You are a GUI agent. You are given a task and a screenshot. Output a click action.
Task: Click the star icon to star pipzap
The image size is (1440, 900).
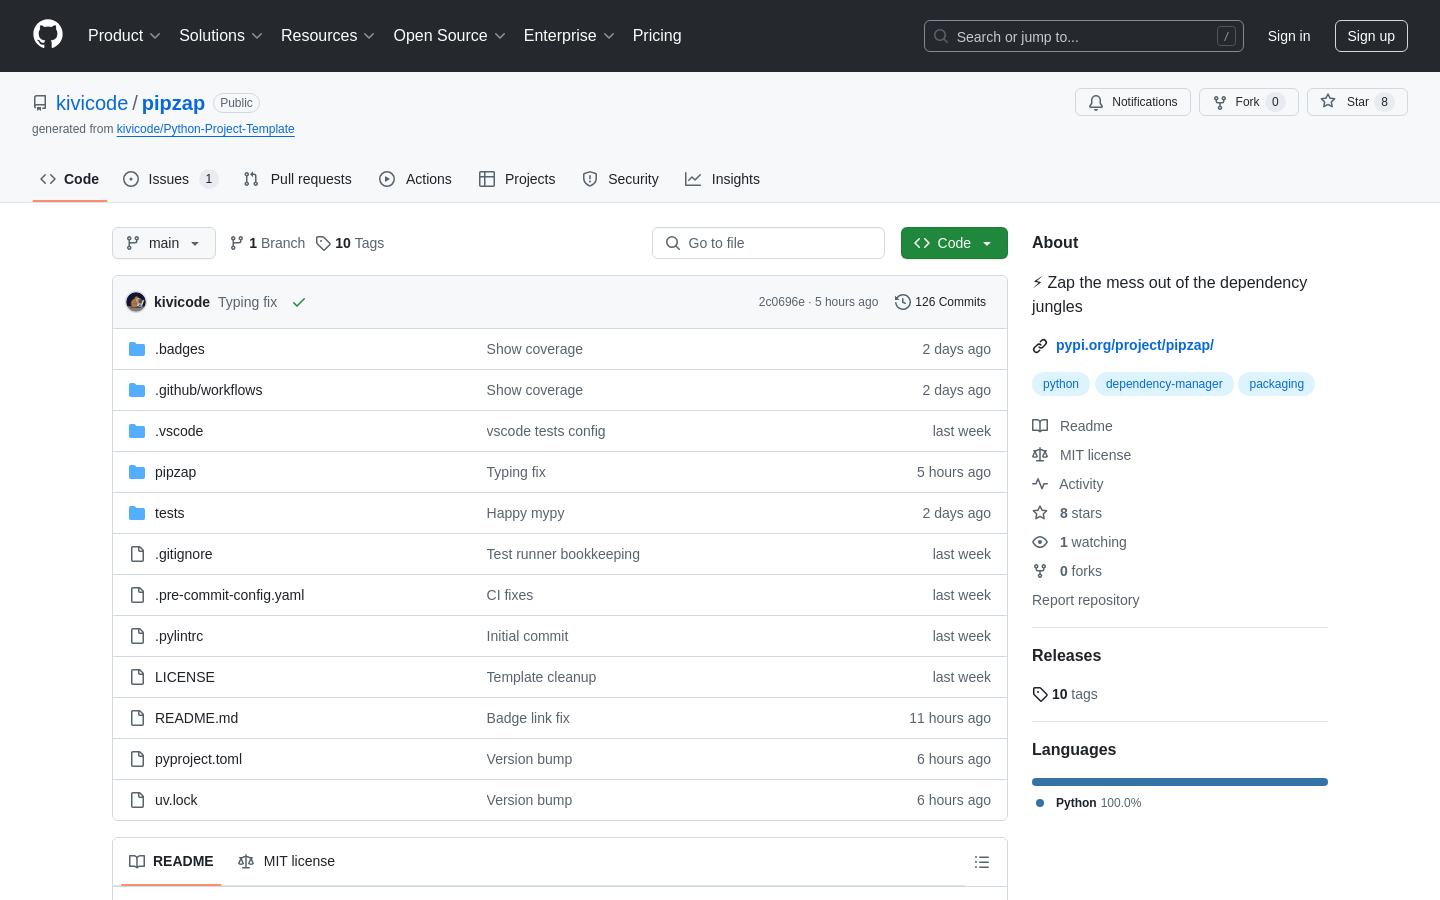(x=1328, y=101)
